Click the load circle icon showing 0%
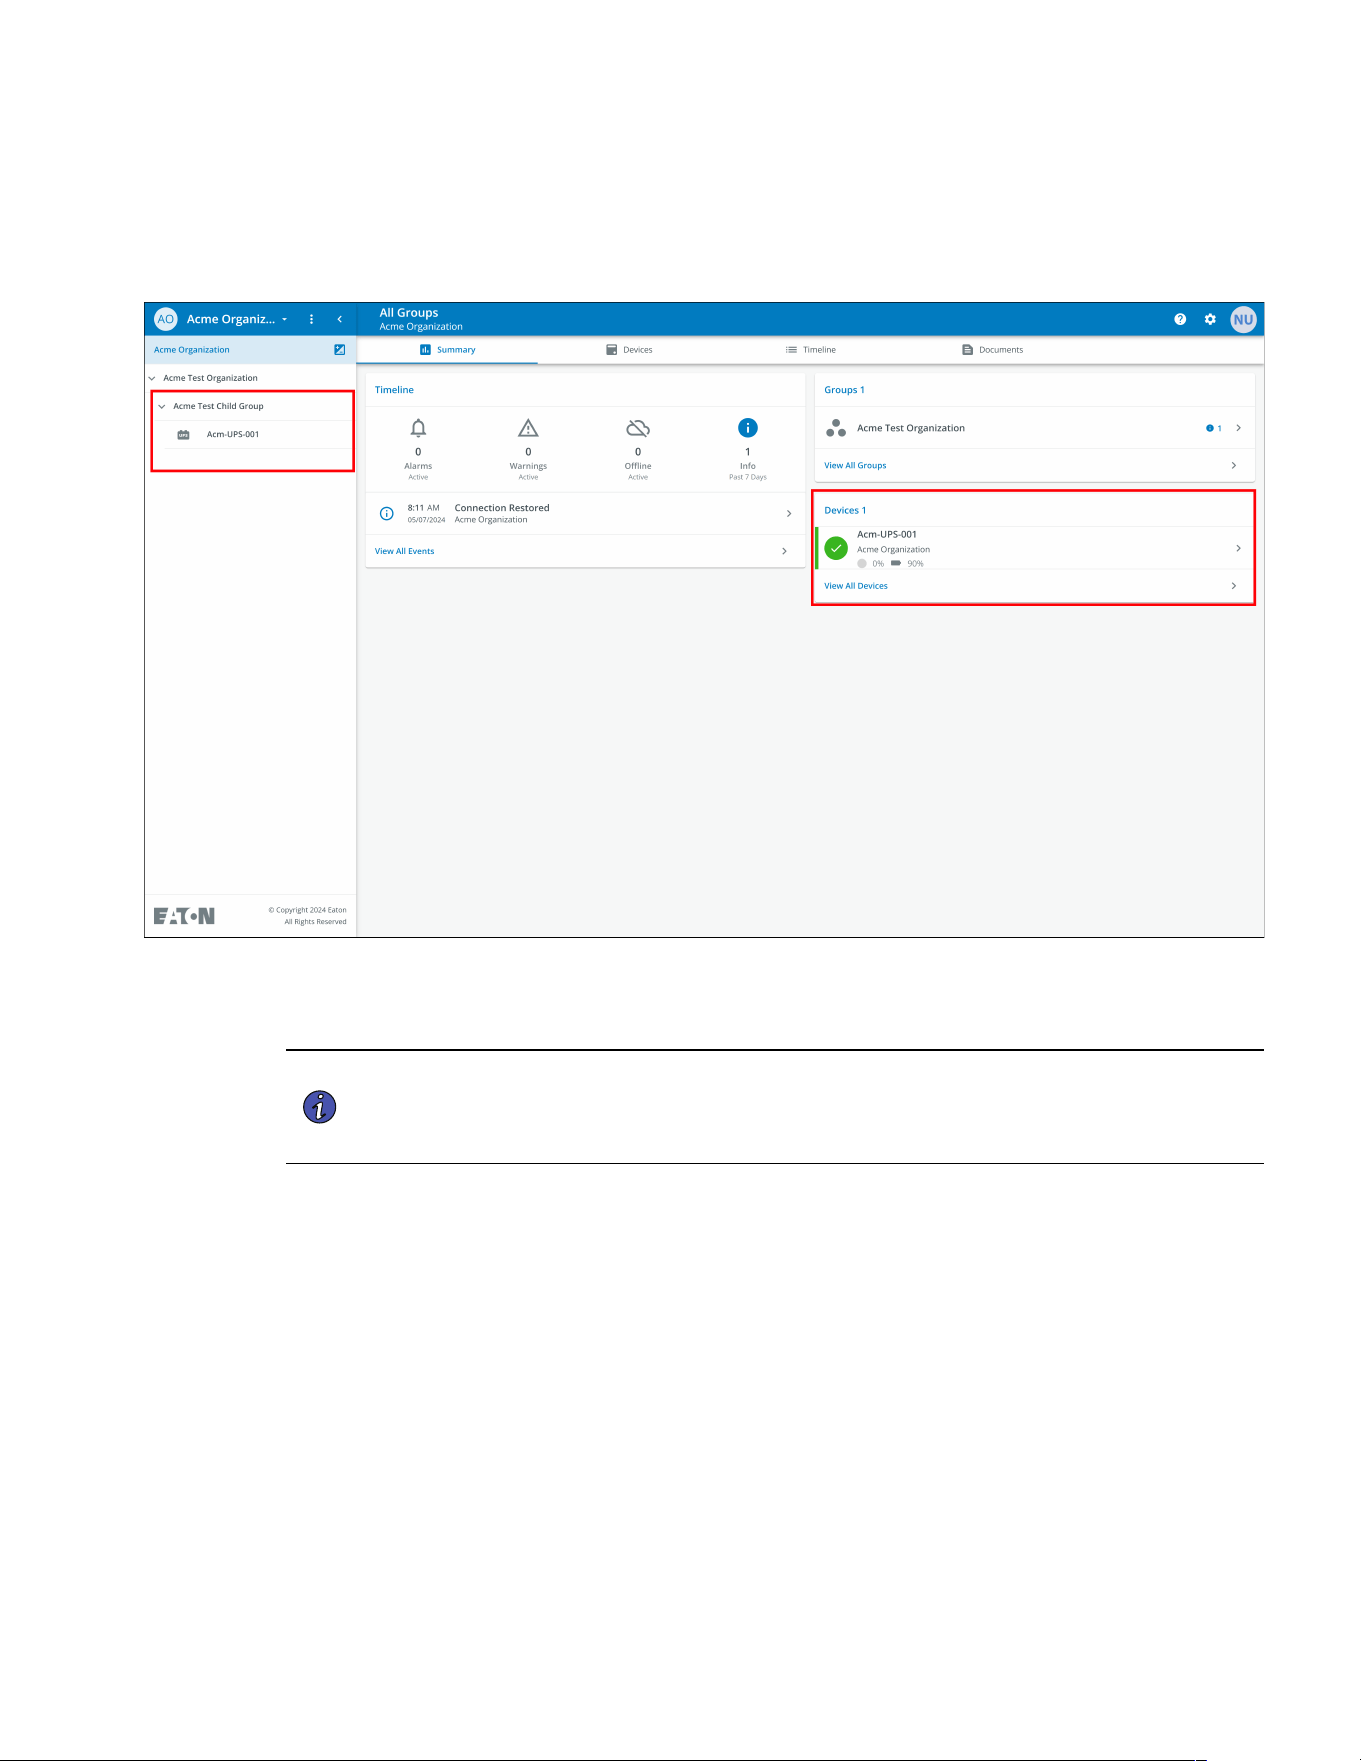This screenshot has width=1361, height=1761. pyautogui.click(x=862, y=563)
